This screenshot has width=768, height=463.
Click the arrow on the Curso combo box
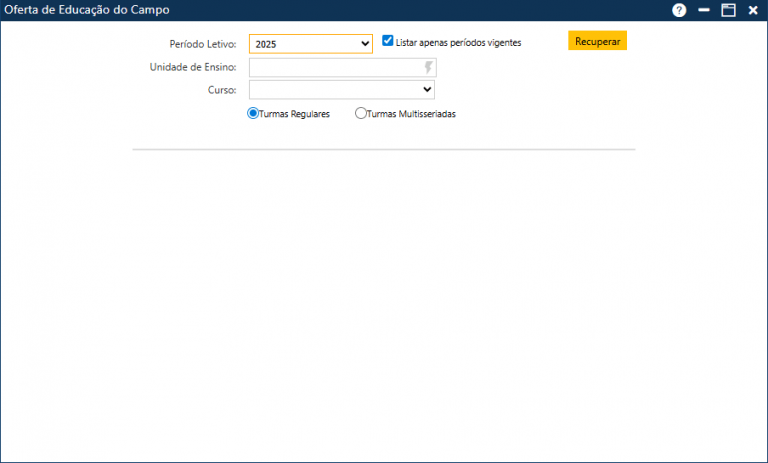tap(427, 90)
